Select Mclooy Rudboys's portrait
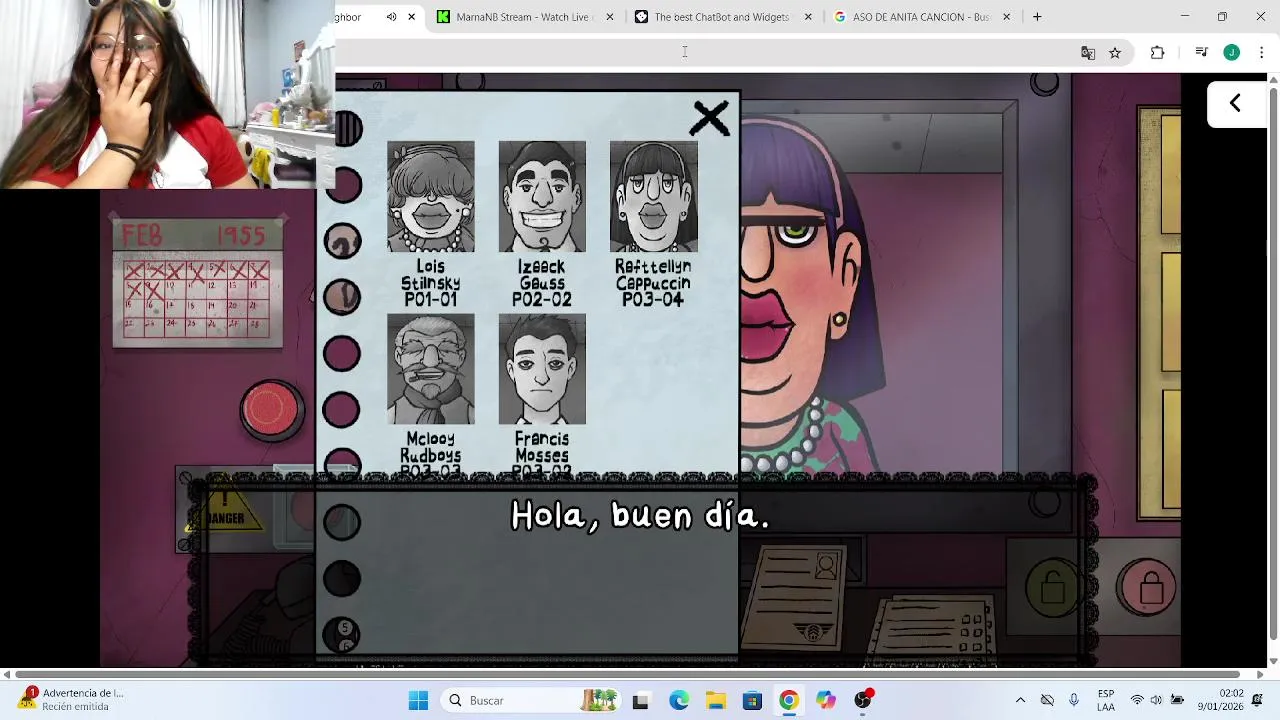 tap(431, 369)
